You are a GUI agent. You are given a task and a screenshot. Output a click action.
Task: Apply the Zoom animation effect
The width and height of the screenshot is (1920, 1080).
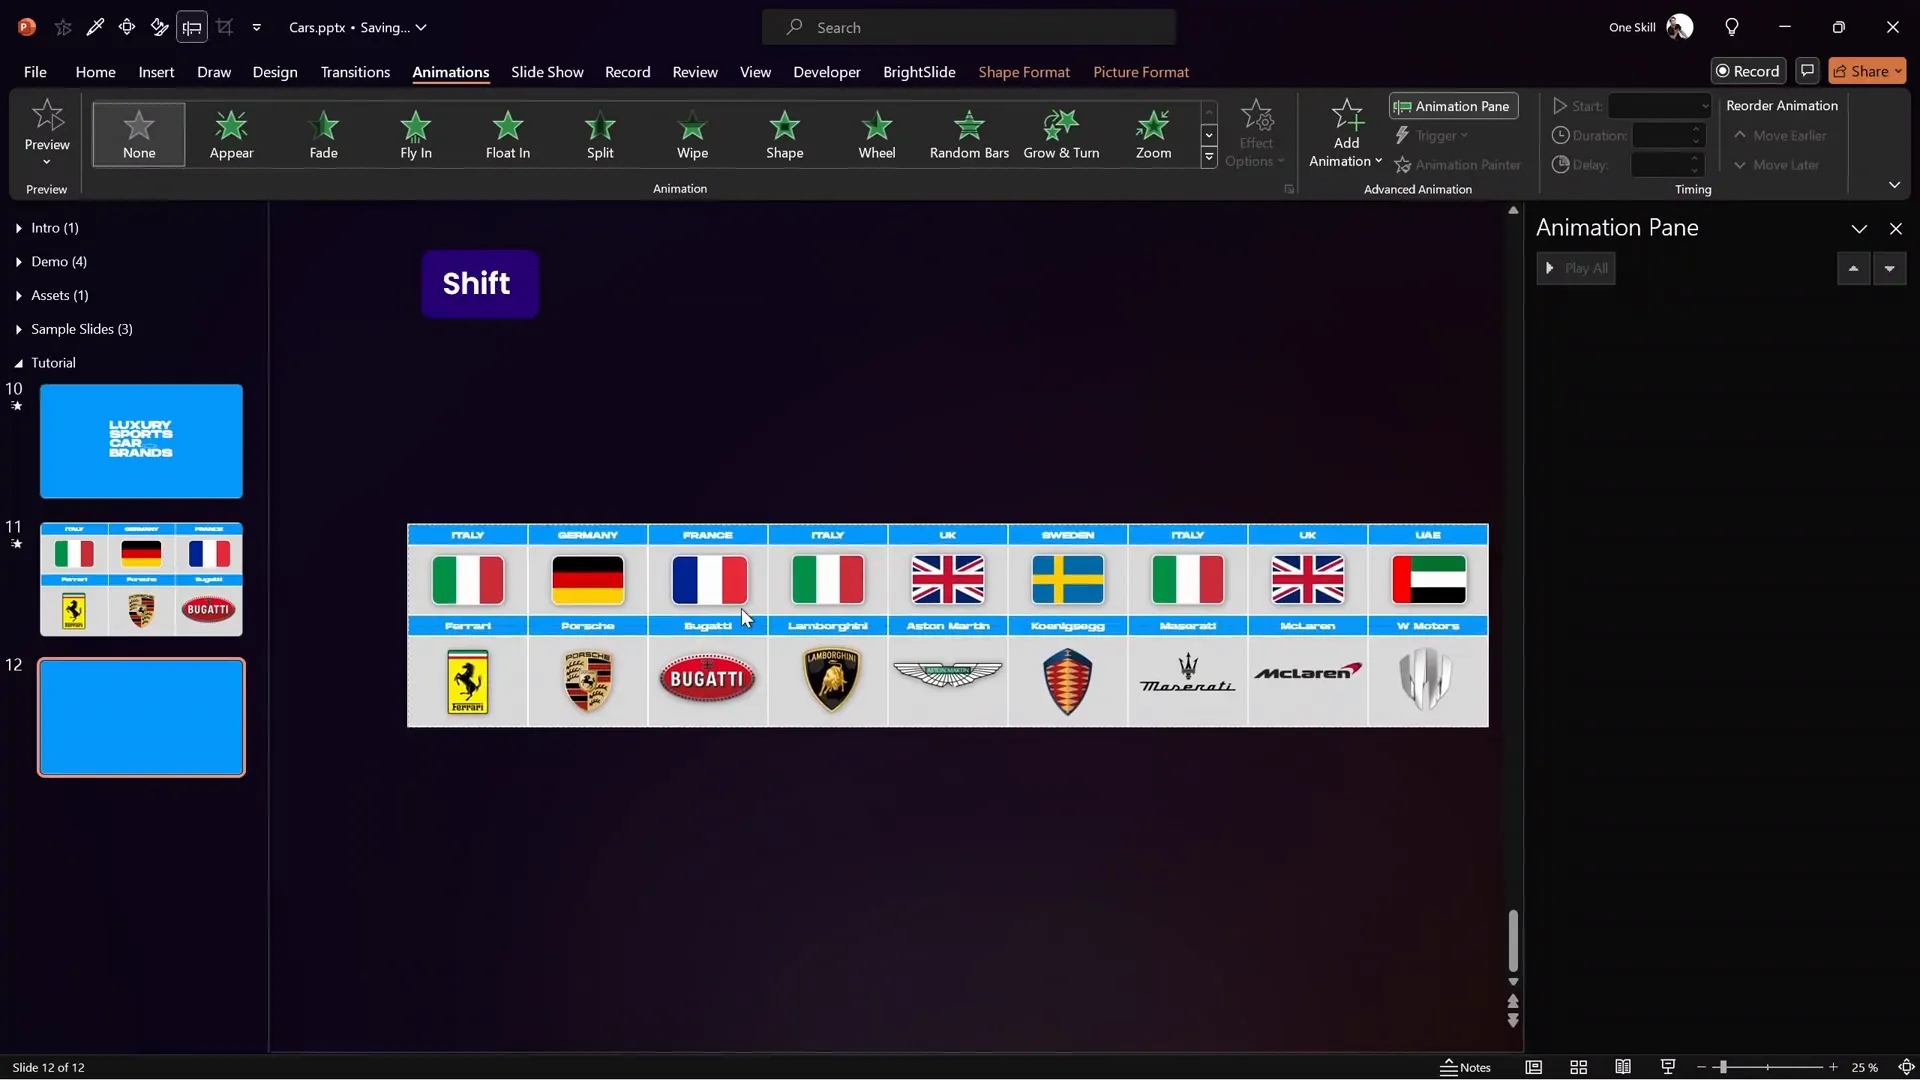[1153, 134]
